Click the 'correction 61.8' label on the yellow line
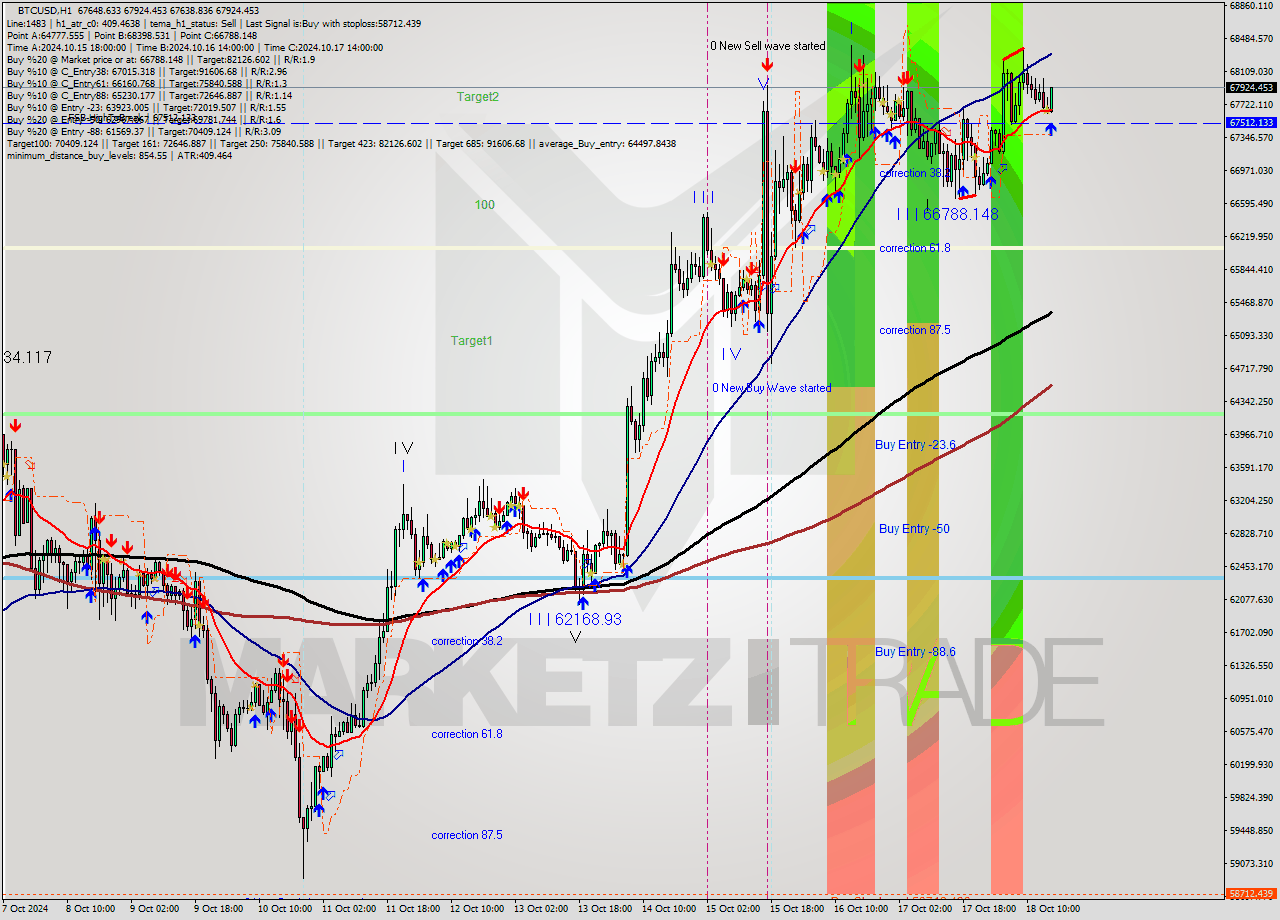 [915, 248]
